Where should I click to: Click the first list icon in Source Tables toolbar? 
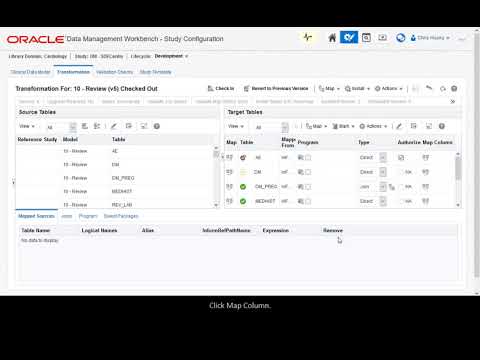(85, 126)
